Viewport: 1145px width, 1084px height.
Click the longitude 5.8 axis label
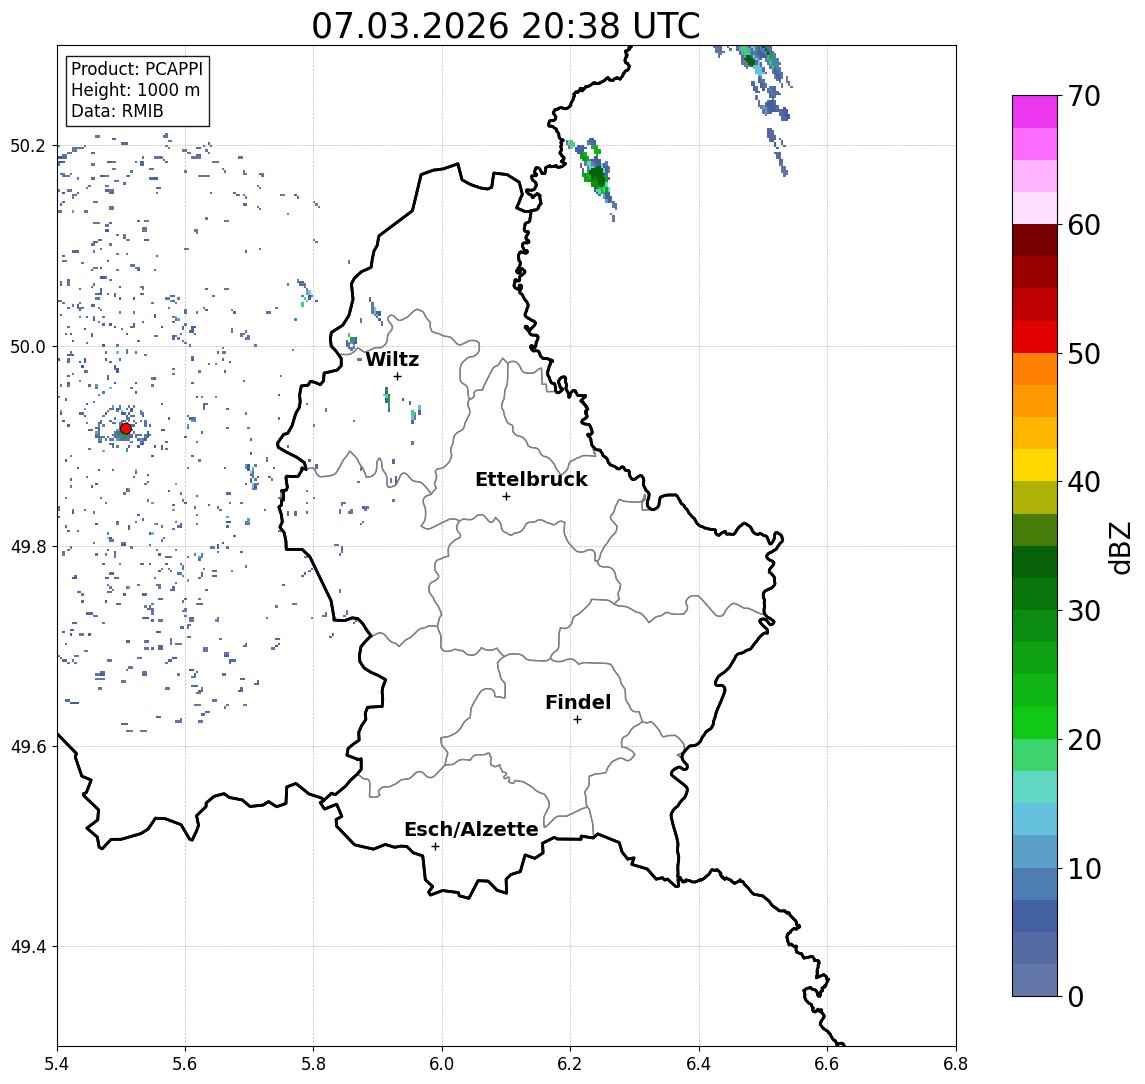pyautogui.click(x=313, y=1064)
